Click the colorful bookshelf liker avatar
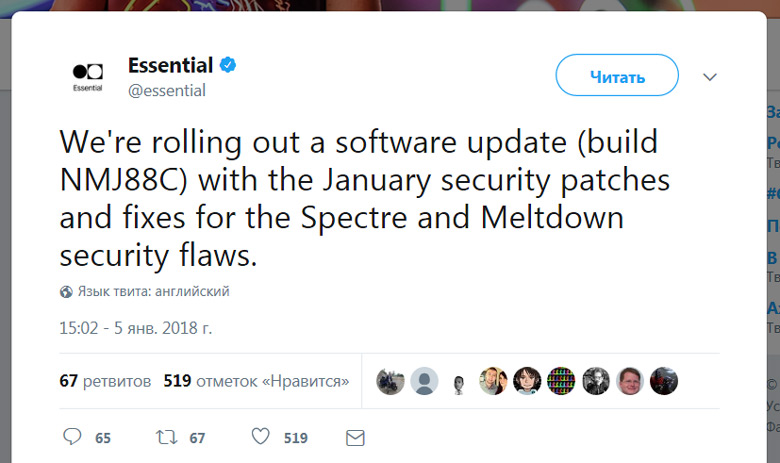 (x=561, y=381)
